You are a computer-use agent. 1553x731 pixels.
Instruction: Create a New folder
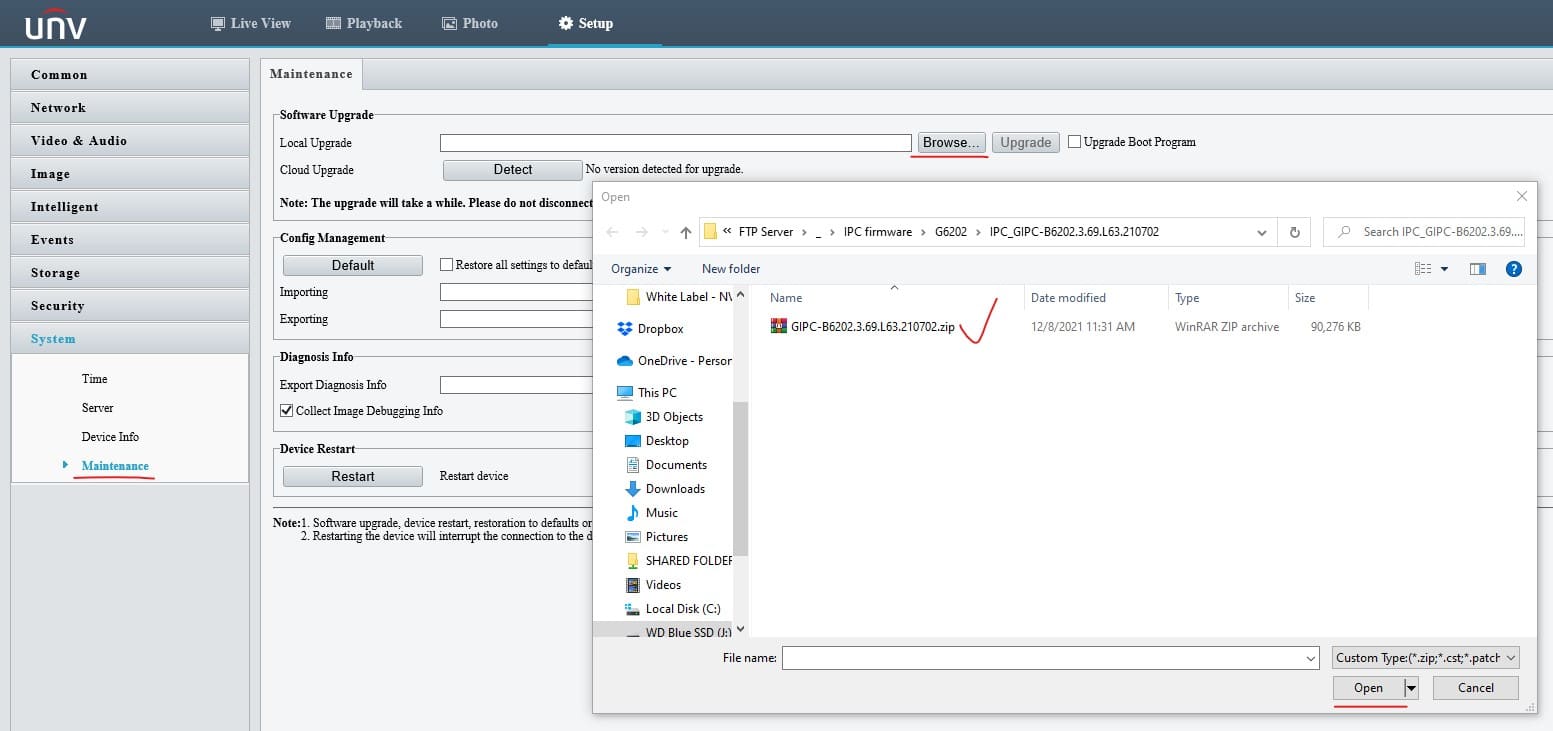731,269
